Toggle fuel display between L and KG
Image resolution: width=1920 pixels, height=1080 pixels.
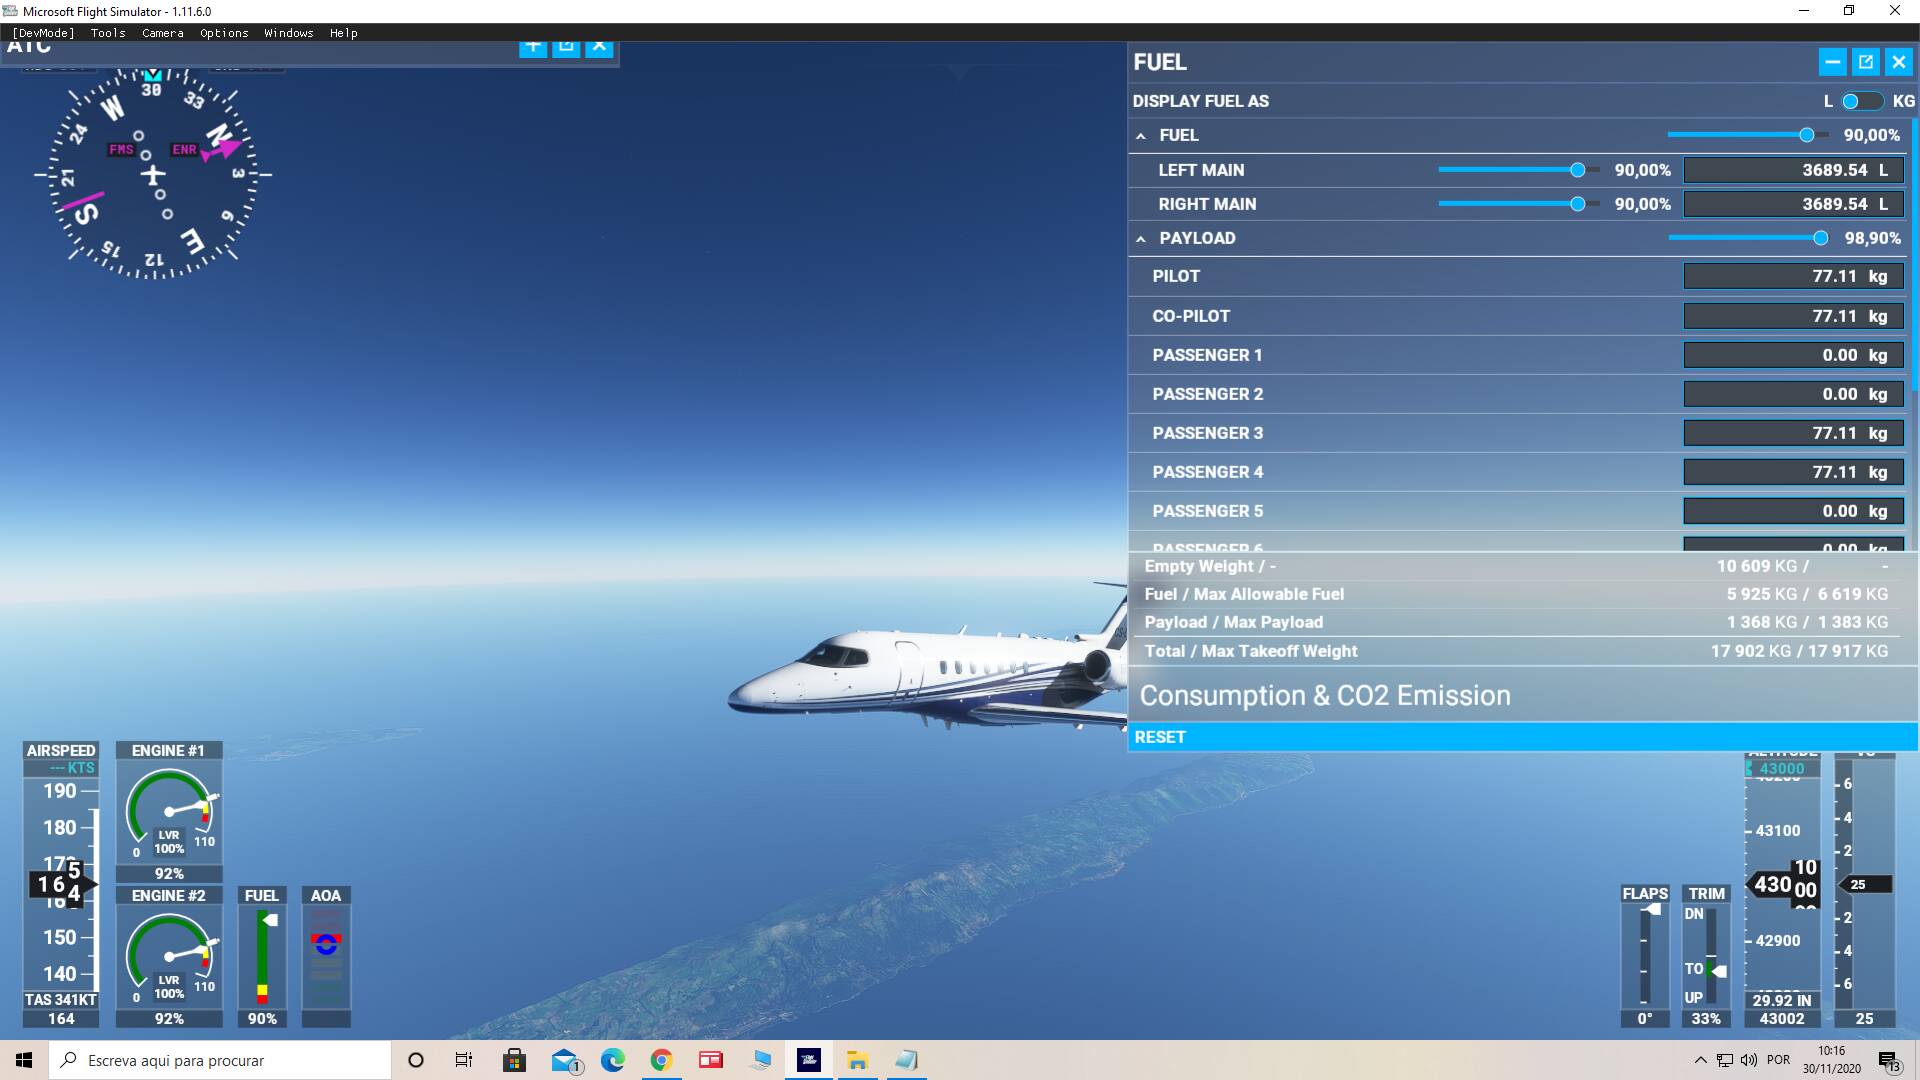(1862, 101)
